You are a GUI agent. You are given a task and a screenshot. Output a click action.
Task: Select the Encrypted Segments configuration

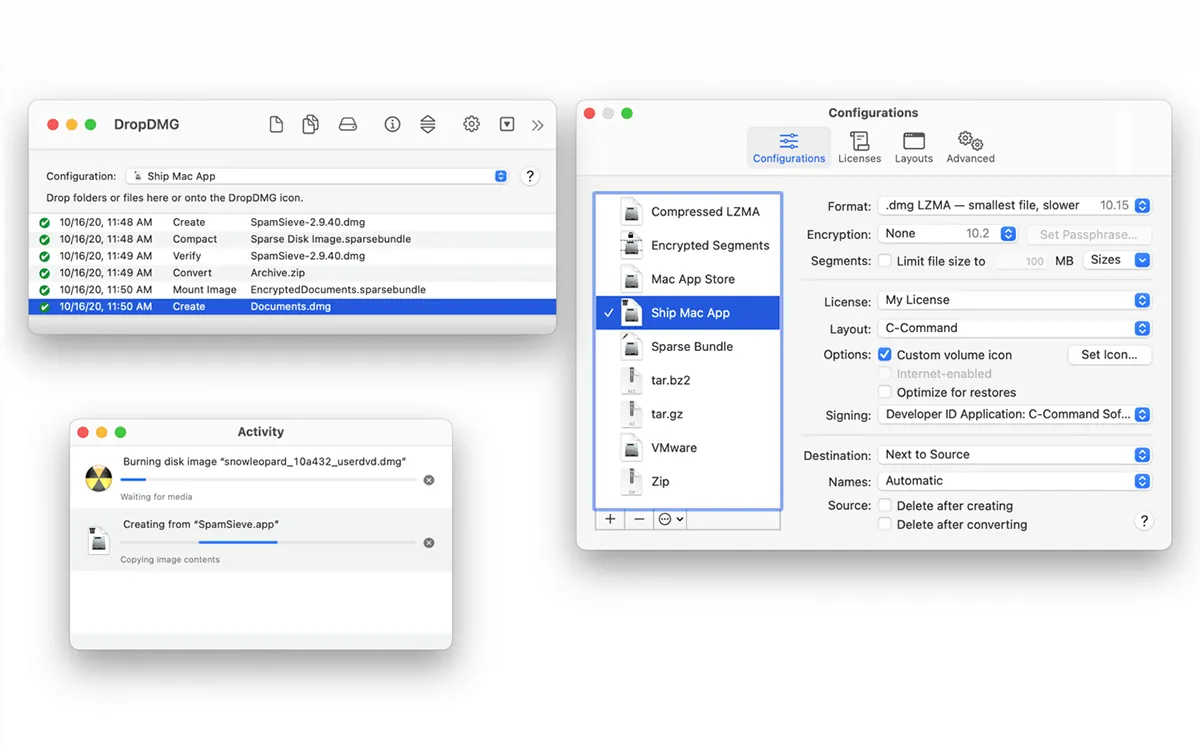(x=709, y=246)
